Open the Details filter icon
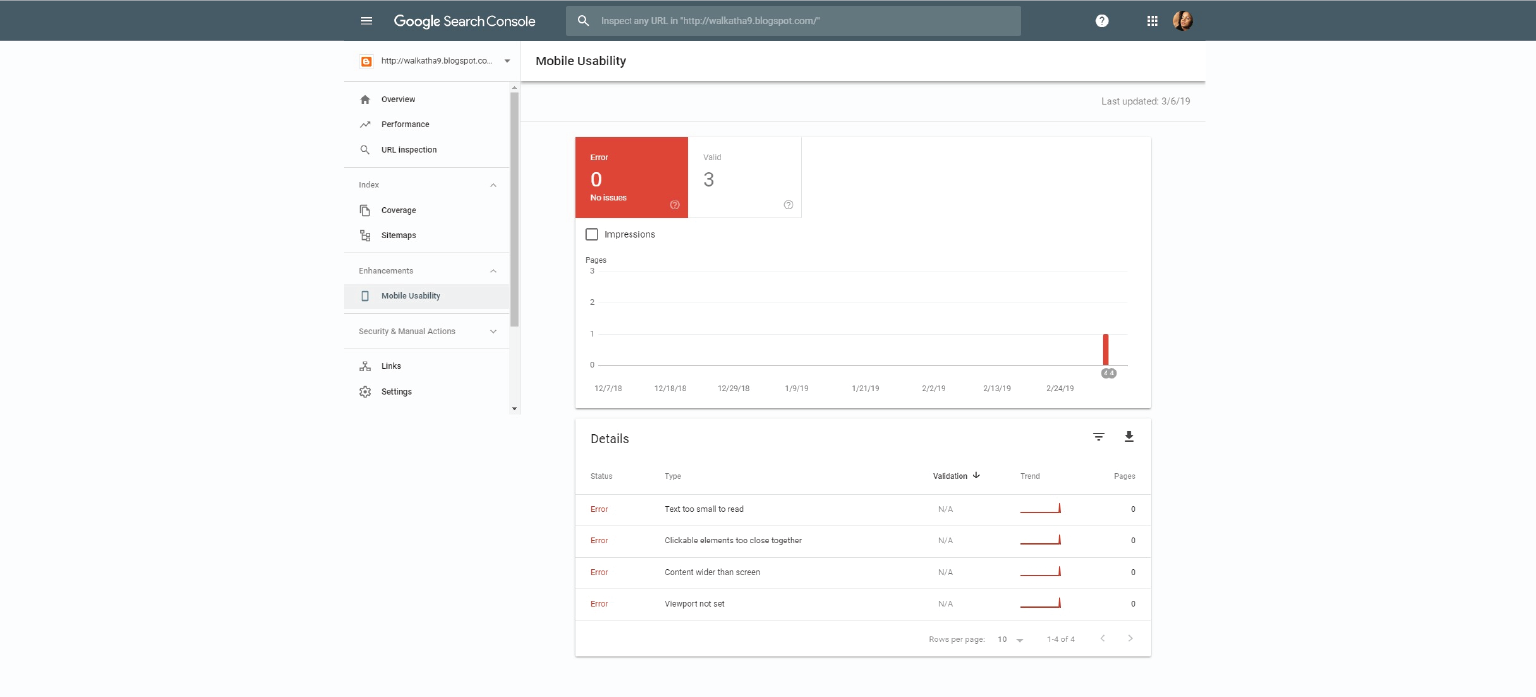The image size is (1536, 697). coord(1099,437)
